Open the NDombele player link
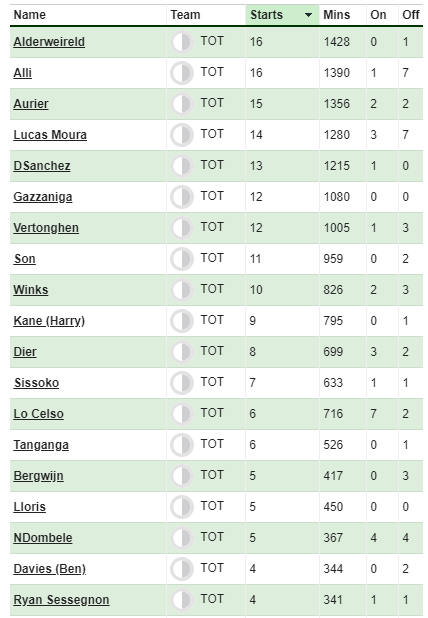Viewport: 428px width, 618px height. click(43, 538)
